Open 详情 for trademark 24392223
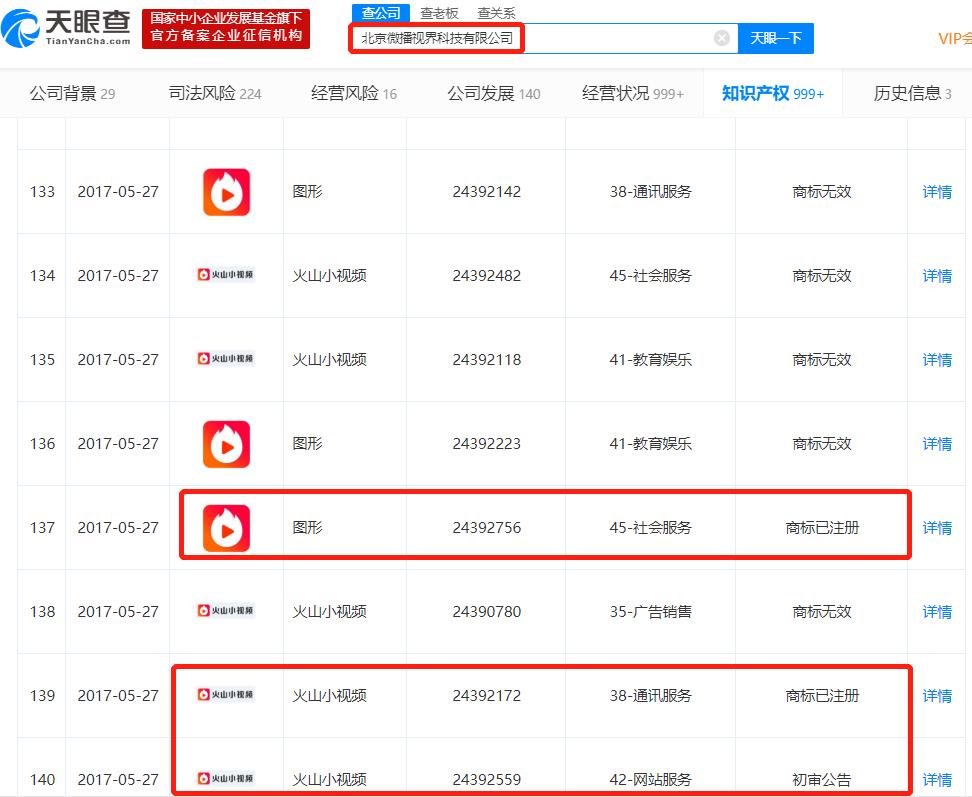The image size is (972, 797). [937, 444]
